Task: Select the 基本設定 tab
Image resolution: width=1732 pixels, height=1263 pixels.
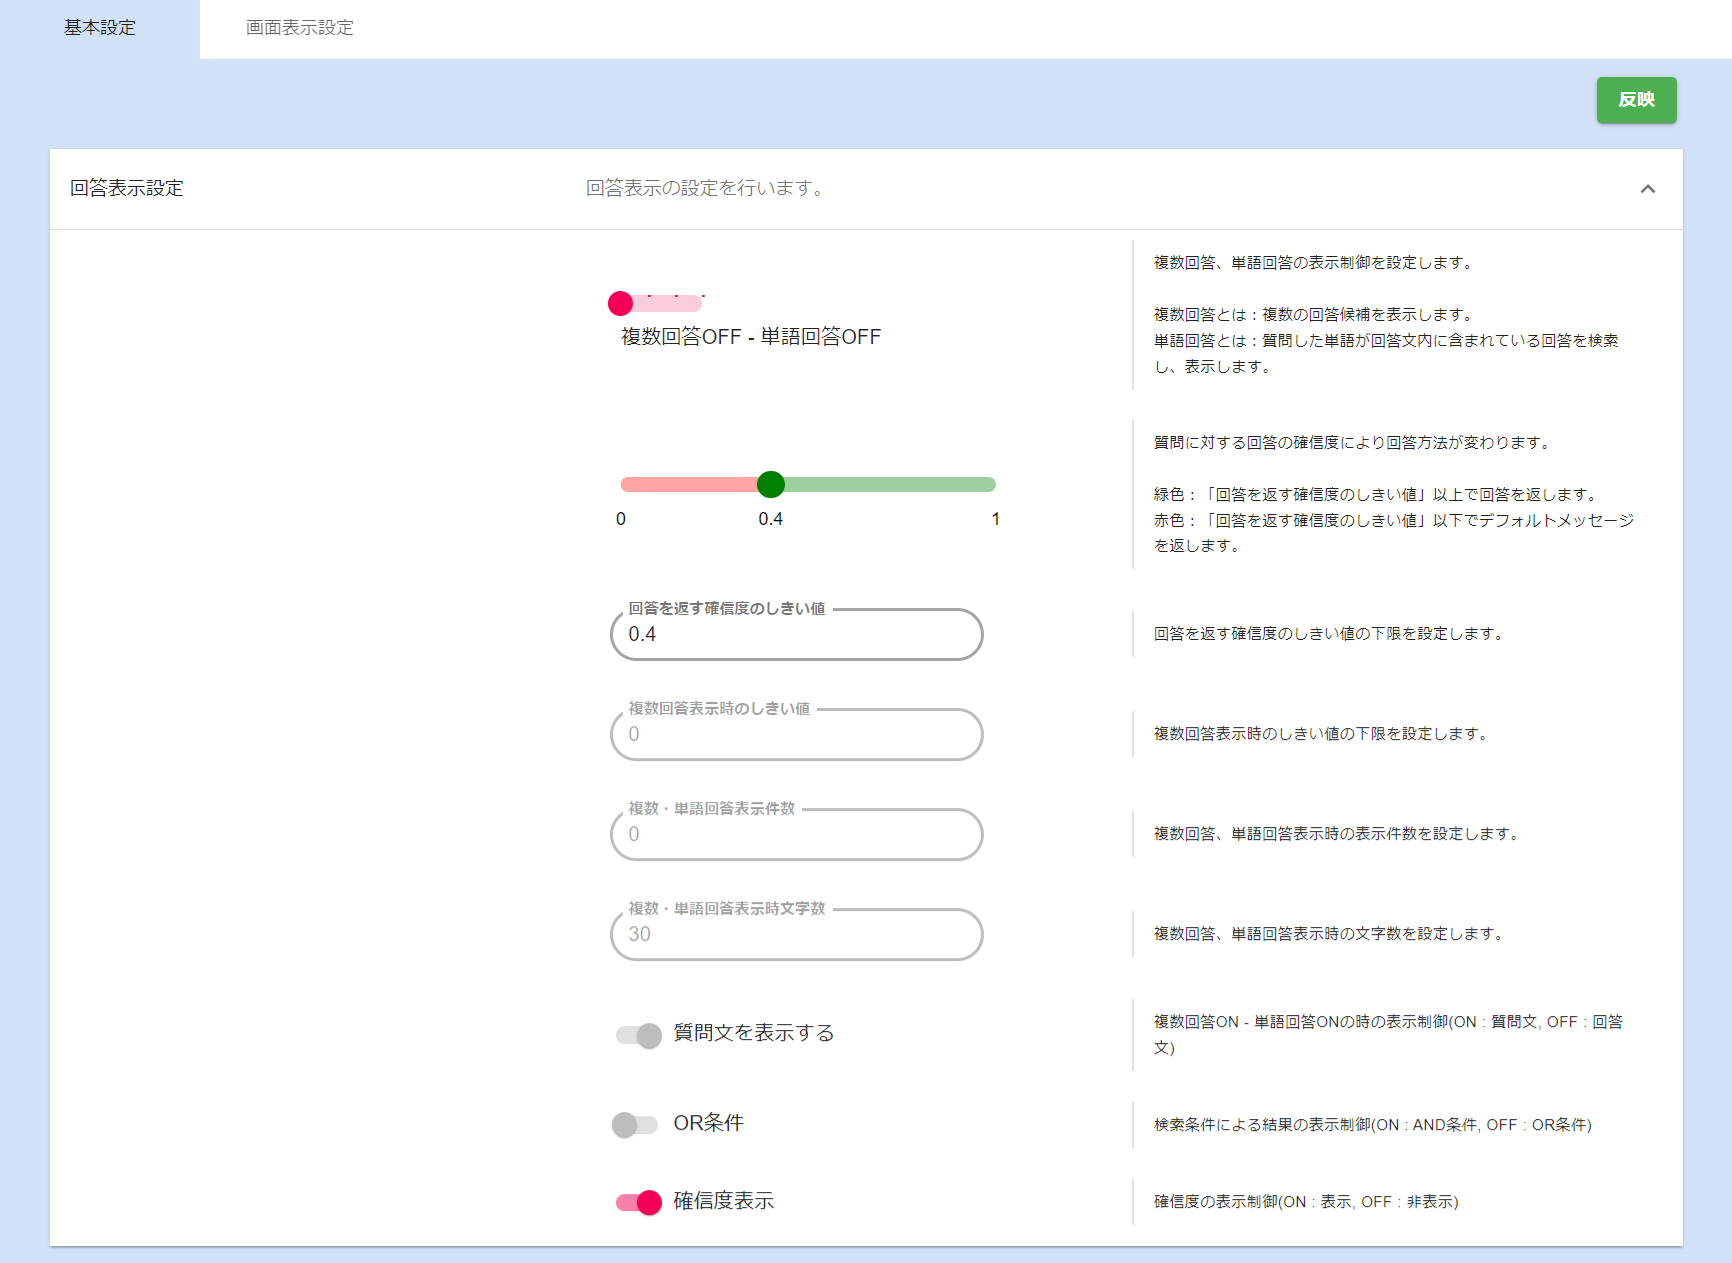Action: (x=100, y=28)
